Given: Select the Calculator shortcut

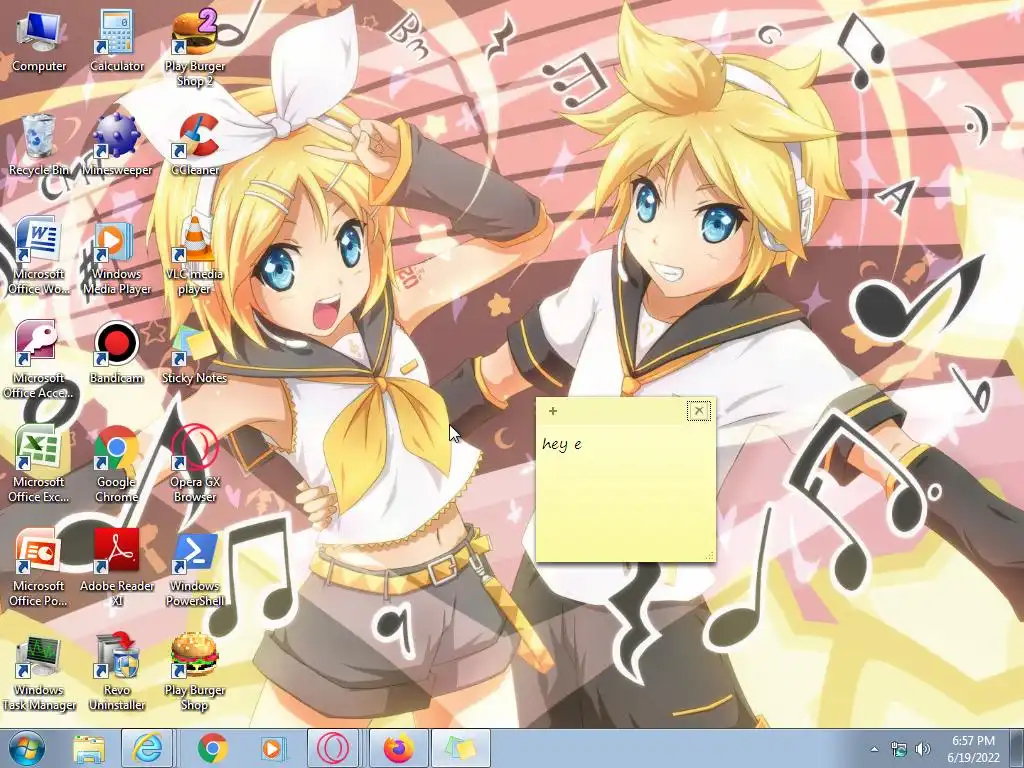Looking at the screenshot, I should 117,42.
